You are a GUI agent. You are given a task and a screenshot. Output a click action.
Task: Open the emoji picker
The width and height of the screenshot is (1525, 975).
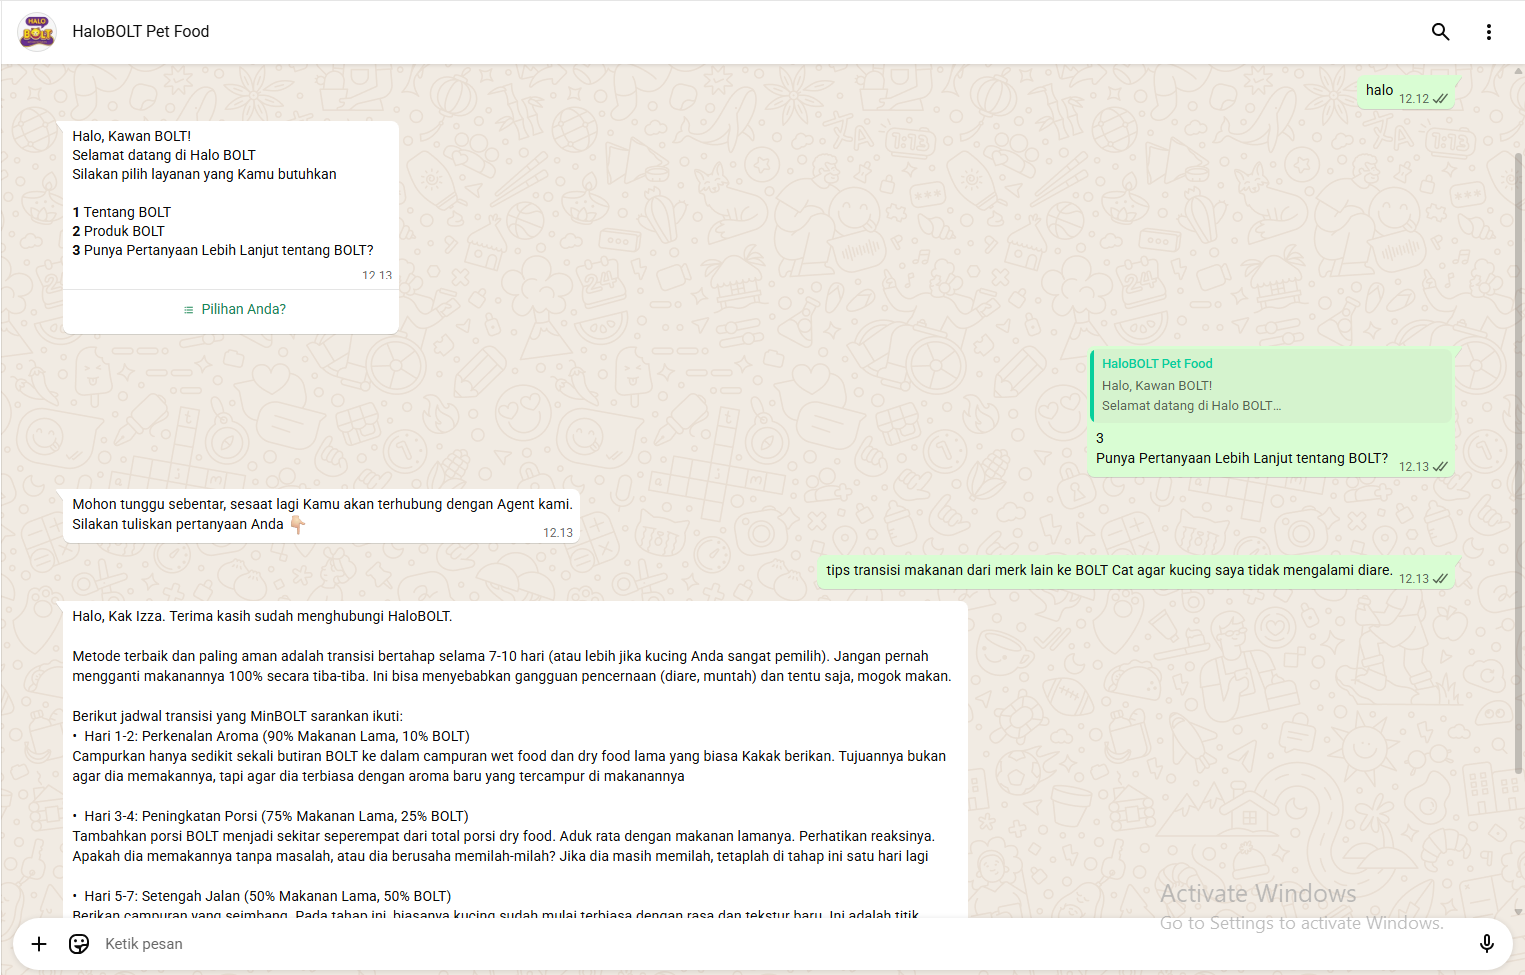coord(79,944)
